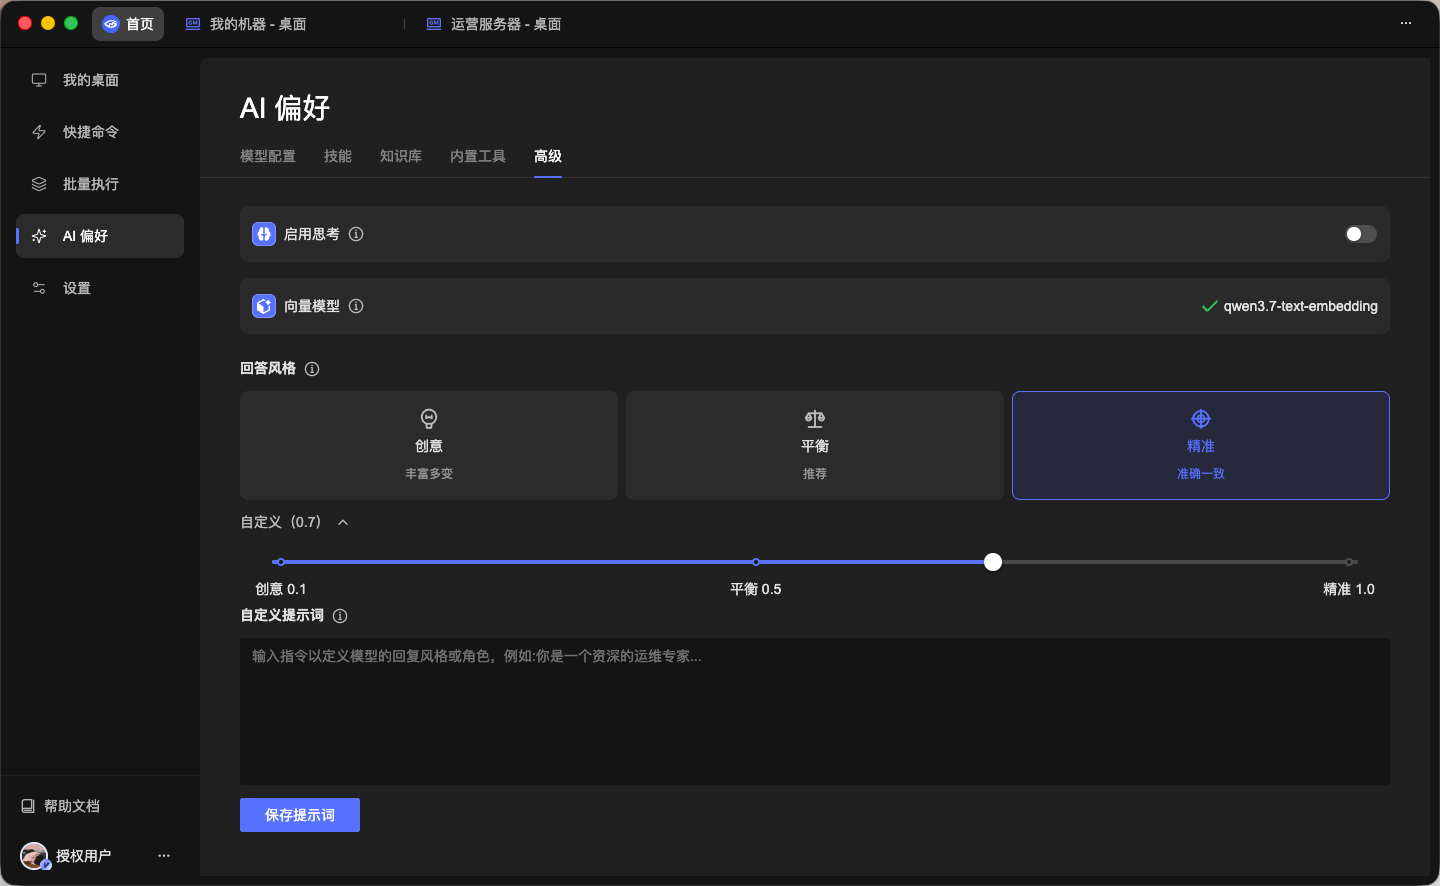Set slider to 精准 1.0 mark
This screenshot has width=1440, height=886.
(1349, 562)
